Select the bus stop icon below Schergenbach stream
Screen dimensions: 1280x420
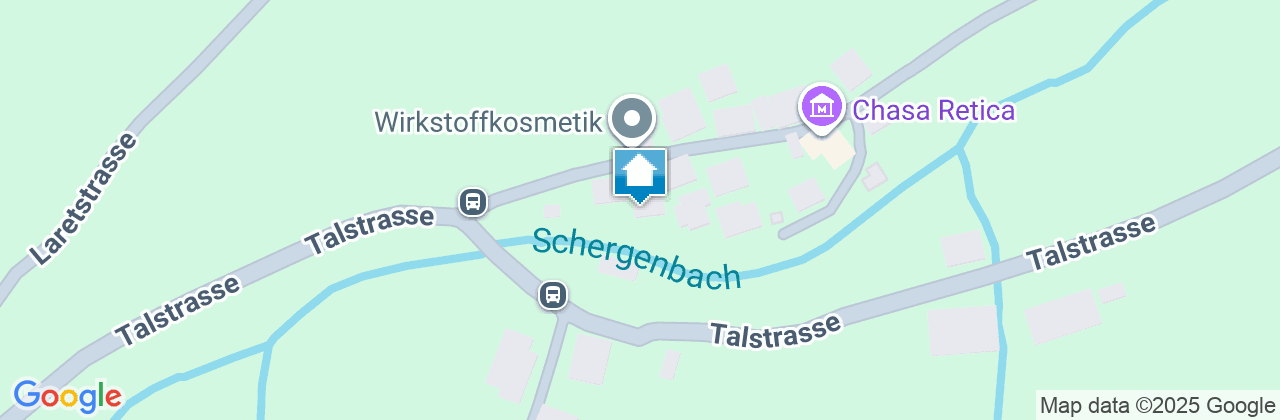(552, 295)
